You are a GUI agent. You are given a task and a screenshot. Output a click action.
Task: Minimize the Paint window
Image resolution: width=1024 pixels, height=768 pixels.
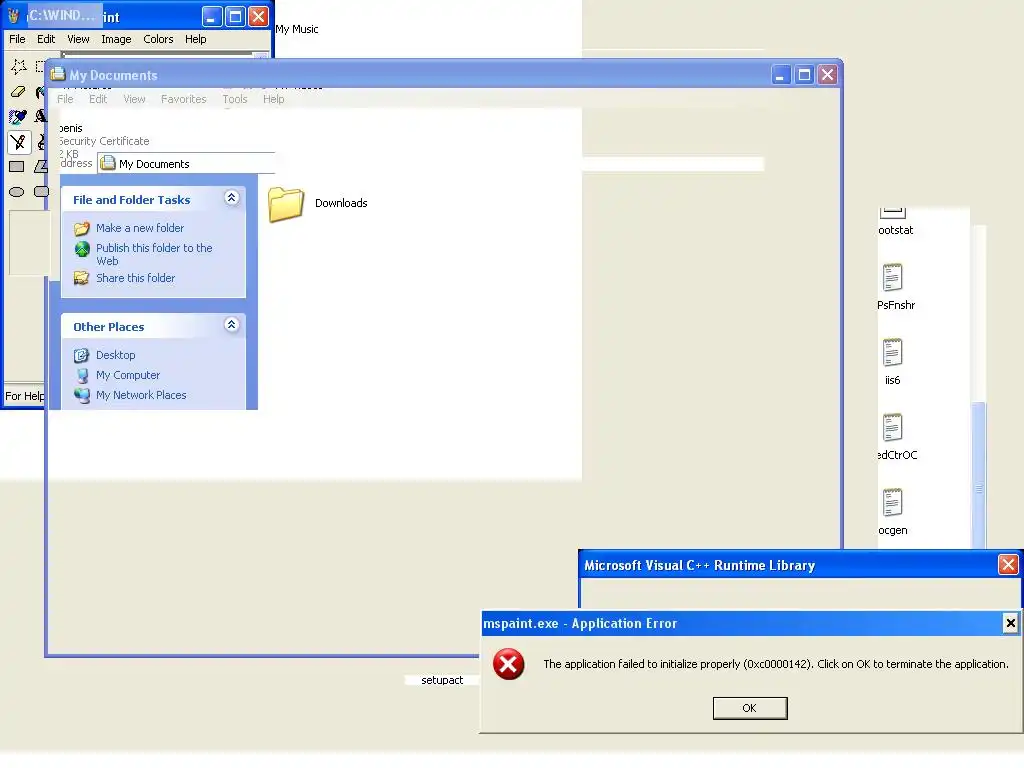click(211, 16)
